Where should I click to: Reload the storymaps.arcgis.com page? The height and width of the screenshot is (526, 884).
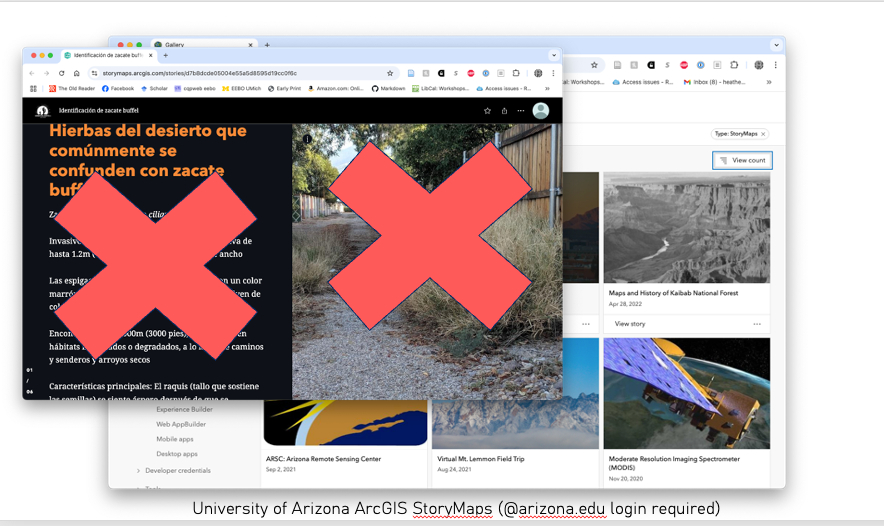(x=61, y=73)
